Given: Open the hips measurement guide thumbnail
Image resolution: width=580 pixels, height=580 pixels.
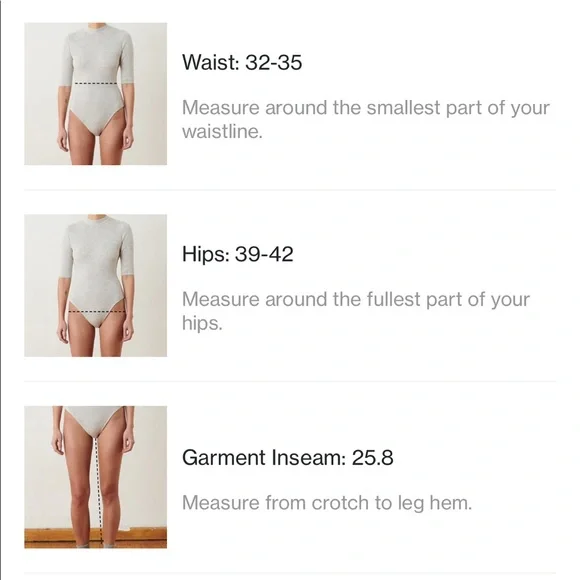Looking at the screenshot, I should (x=95, y=285).
